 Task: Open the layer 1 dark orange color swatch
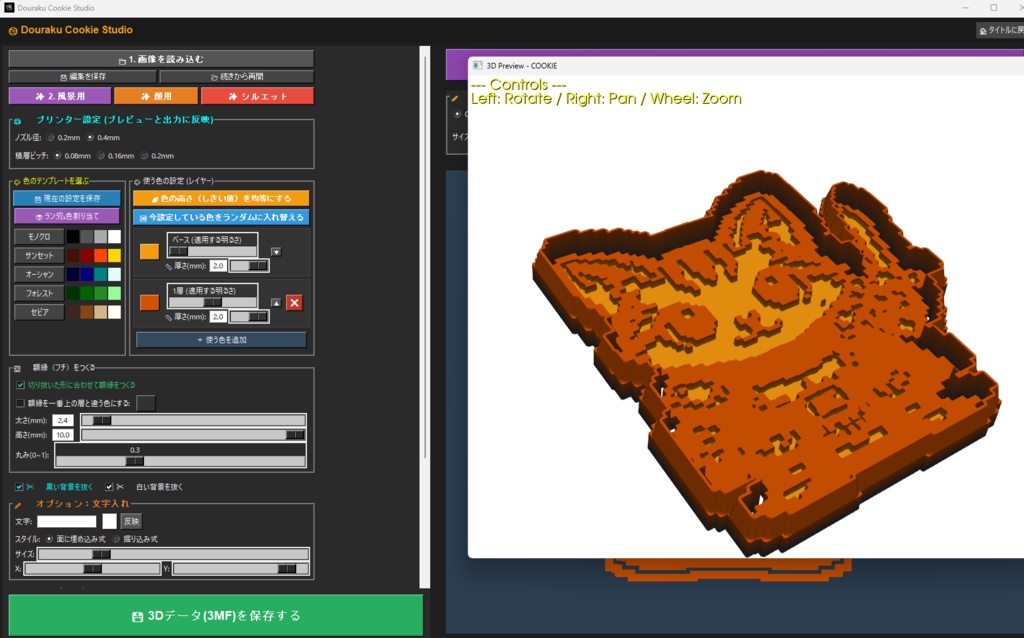click(150, 302)
